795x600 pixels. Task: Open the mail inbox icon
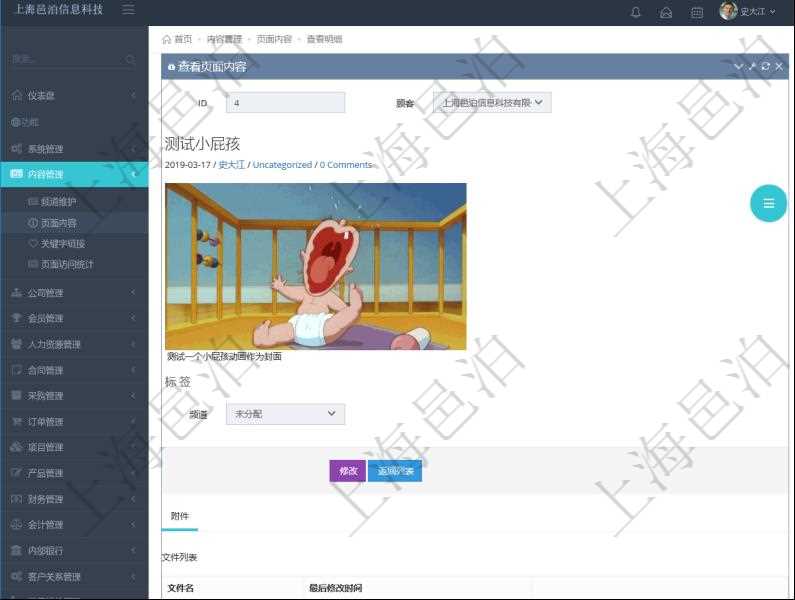(666, 12)
